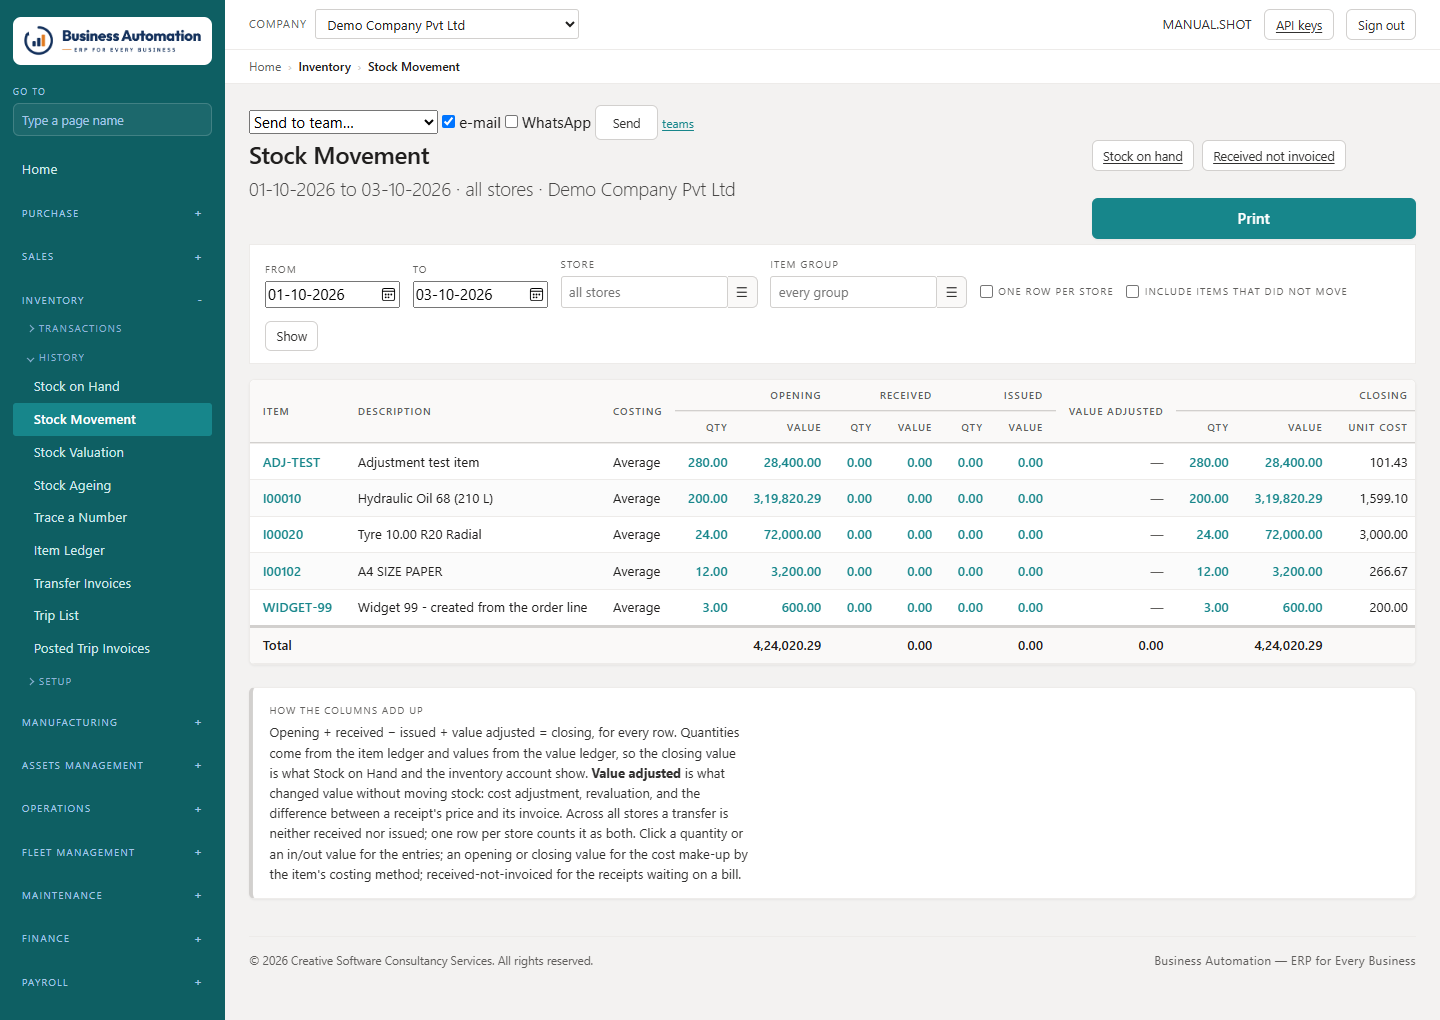Viewport: 1440px width, 1020px height.
Task: Expand the Purchase section plus icon
Action: point(198,214)
